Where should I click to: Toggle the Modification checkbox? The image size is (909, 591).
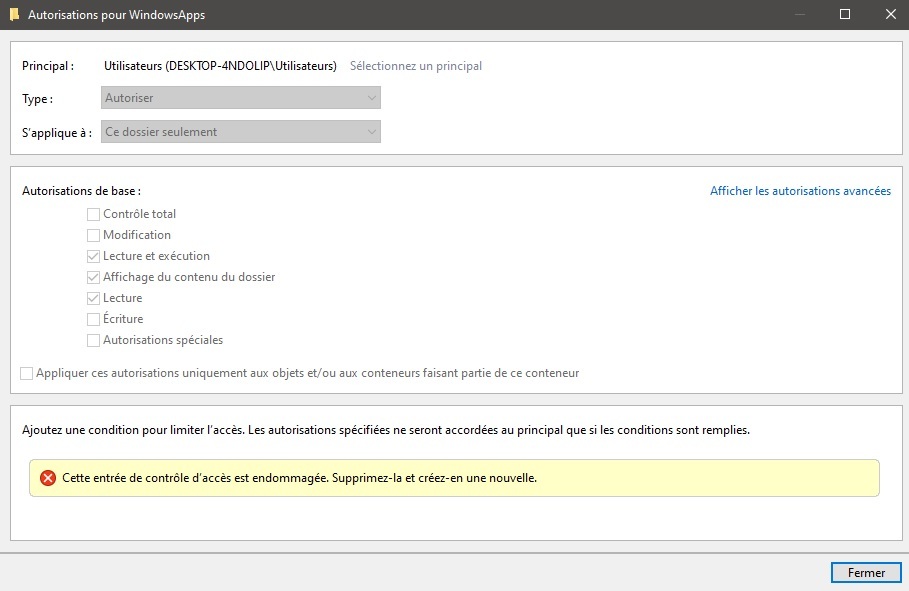[x=94, y=235]
